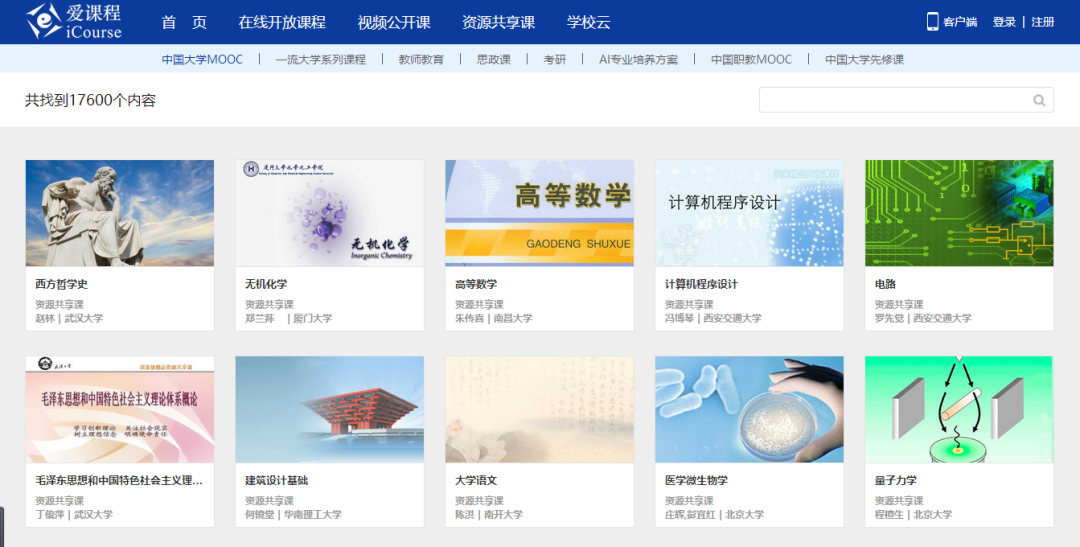Click 冯博琴 | 西安交通大学 text

coord(713,318)
